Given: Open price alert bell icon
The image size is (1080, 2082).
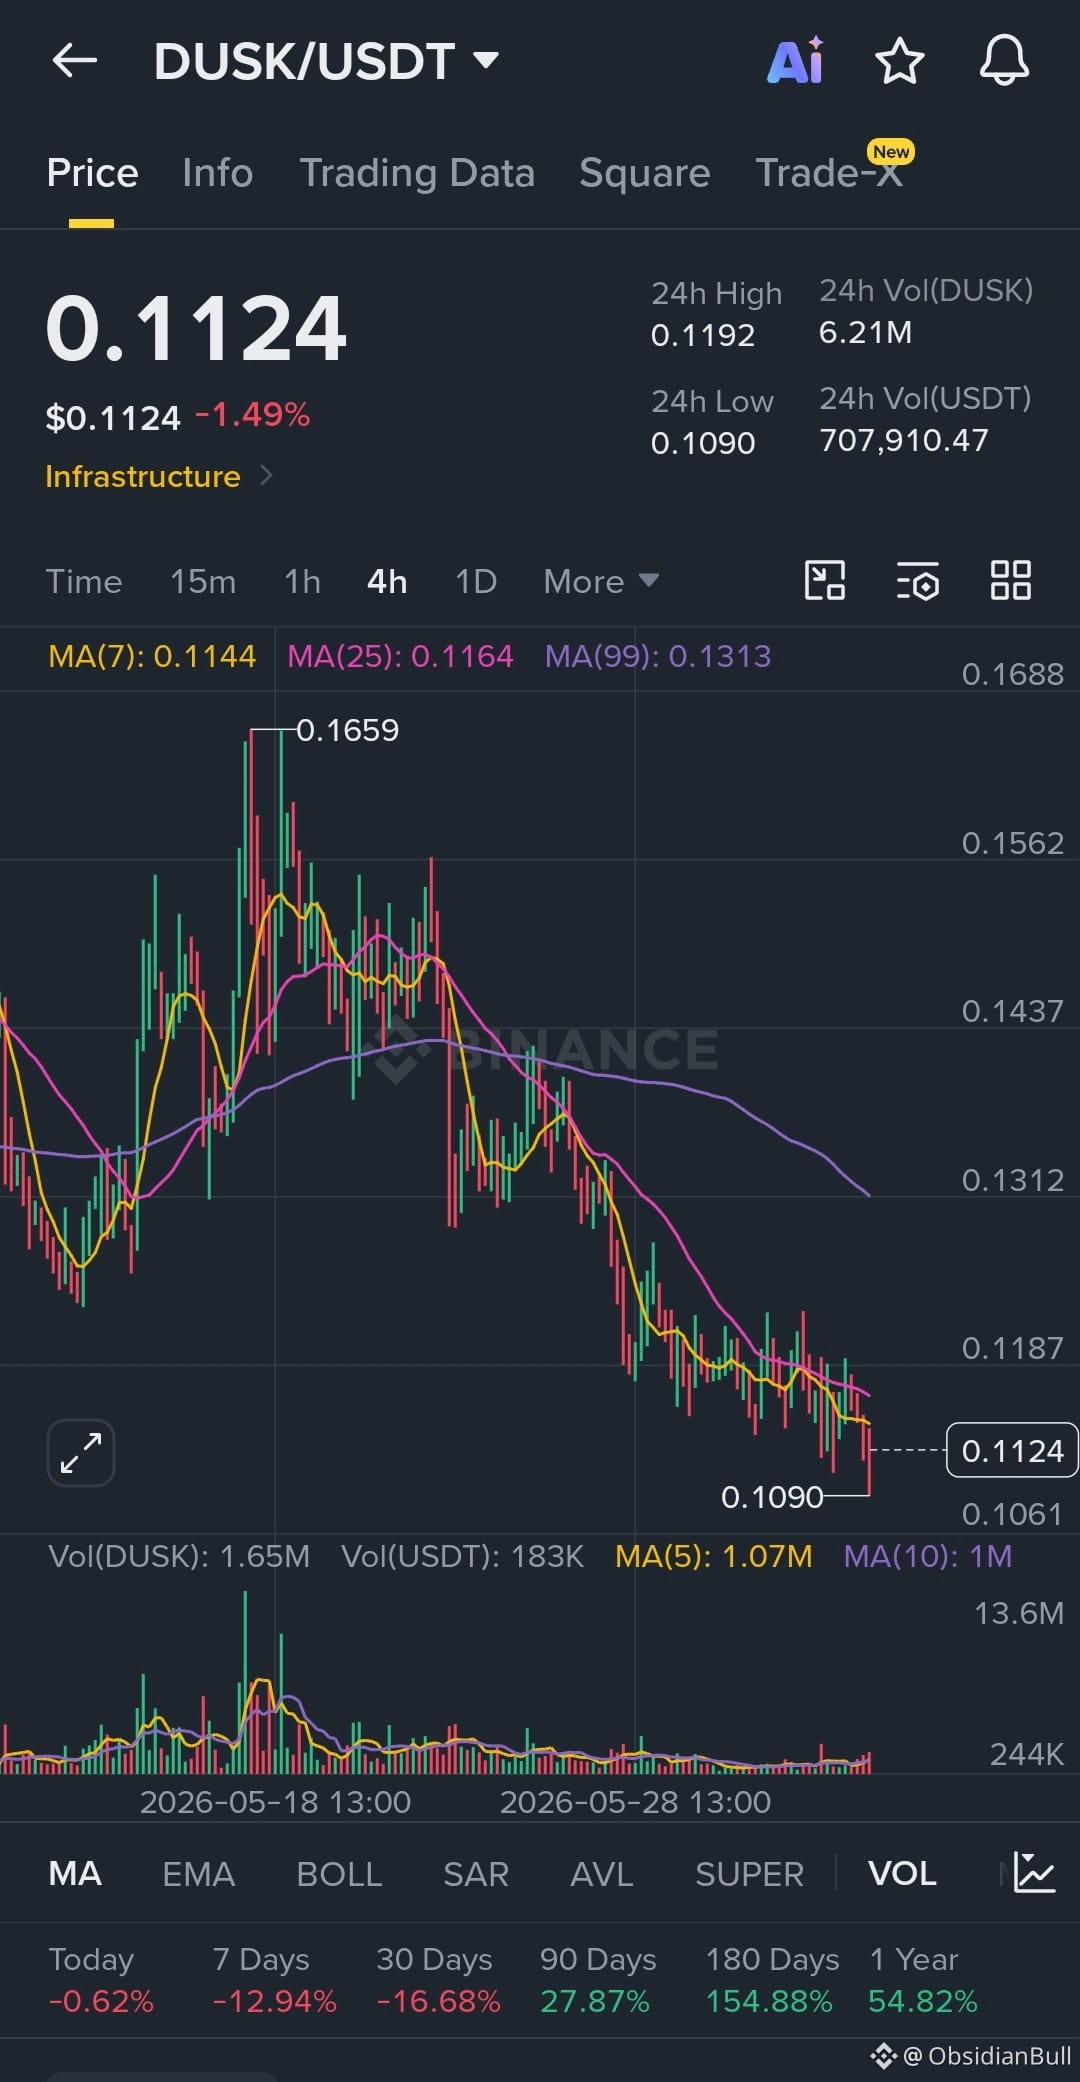Looking at the screenshot, I should [1004, 61].
